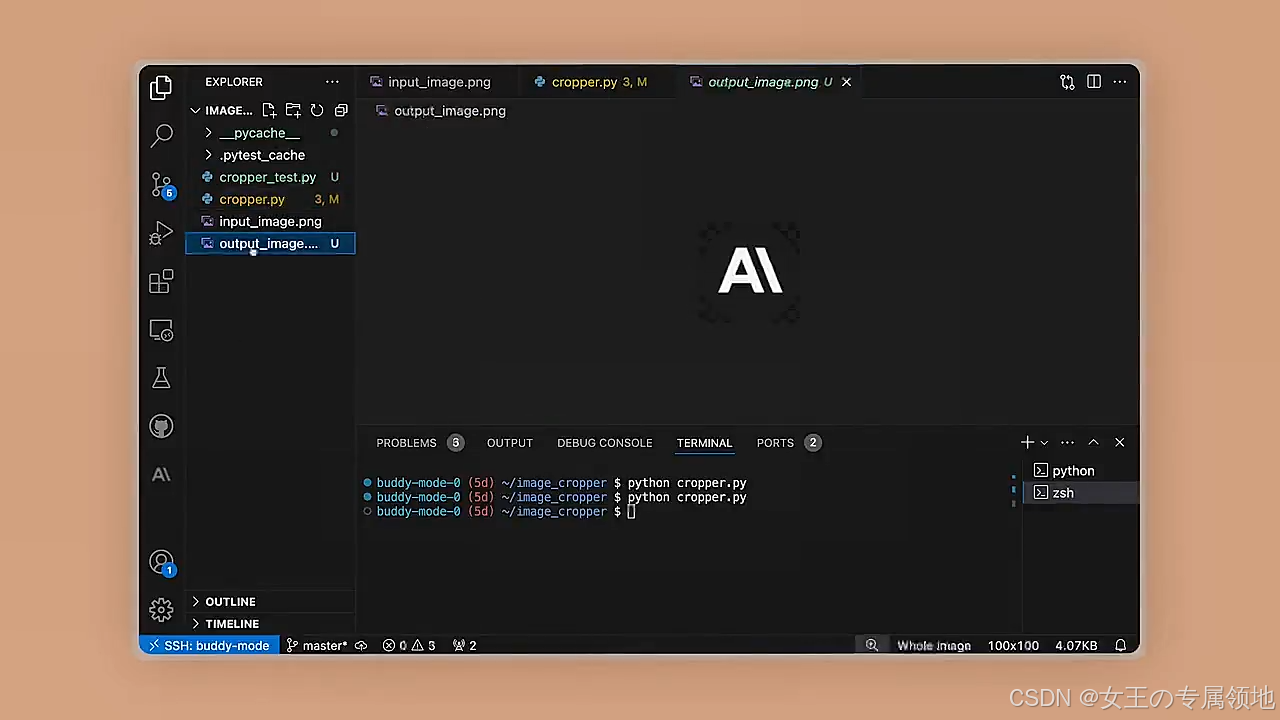Split the editor to the right
The height and width of the screenshot is (720, 1280).
(x=1094, y=82)
